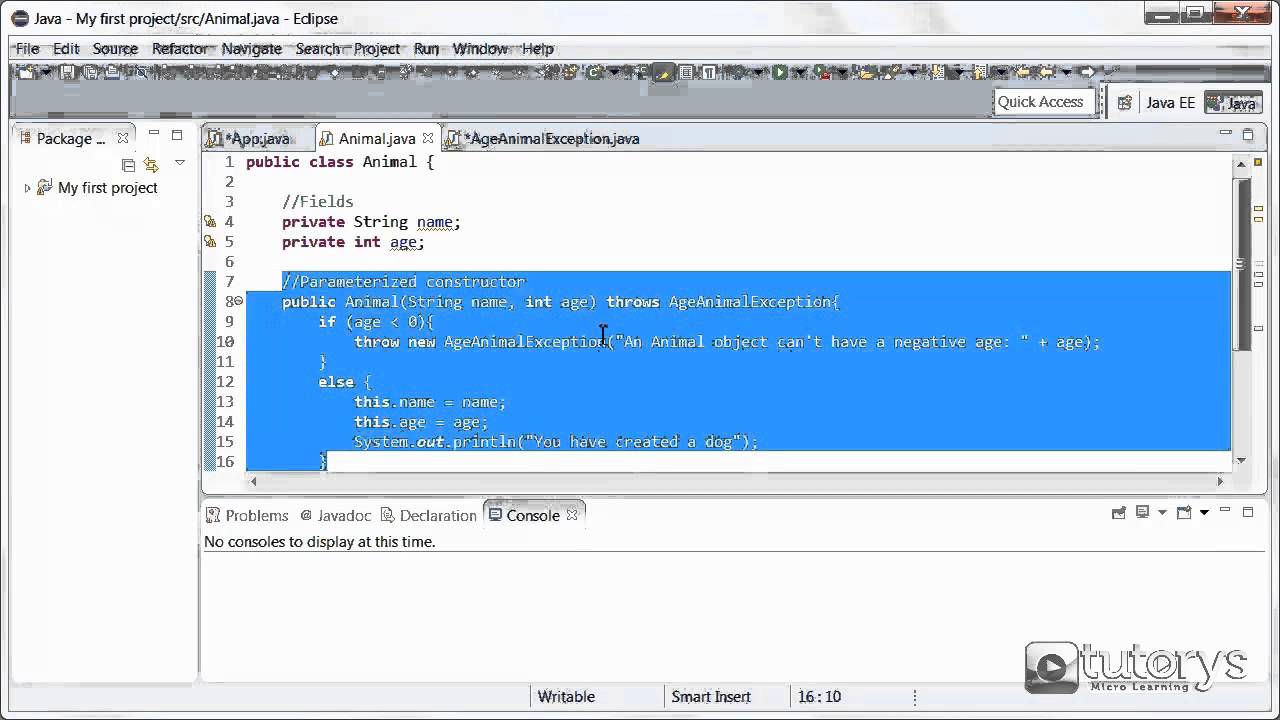The width and height of the screenshot is (1280, 720).
Task: Open the Navigate menu
Action: pos(251,48)
